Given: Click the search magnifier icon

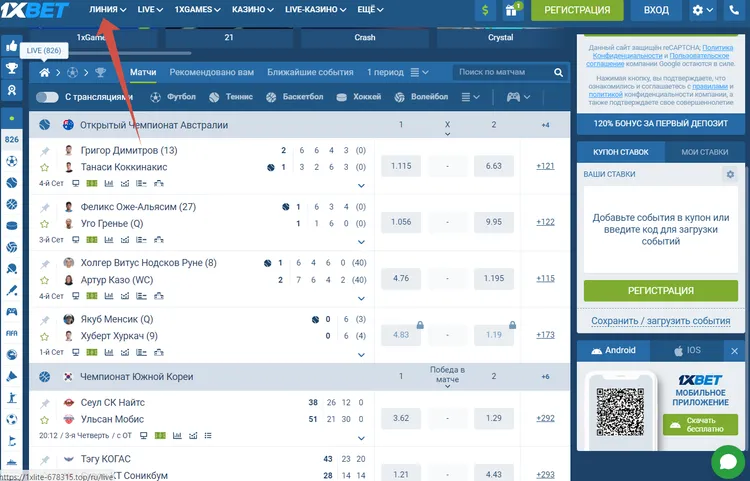Looking at the screenshot, I should (558, 72).
